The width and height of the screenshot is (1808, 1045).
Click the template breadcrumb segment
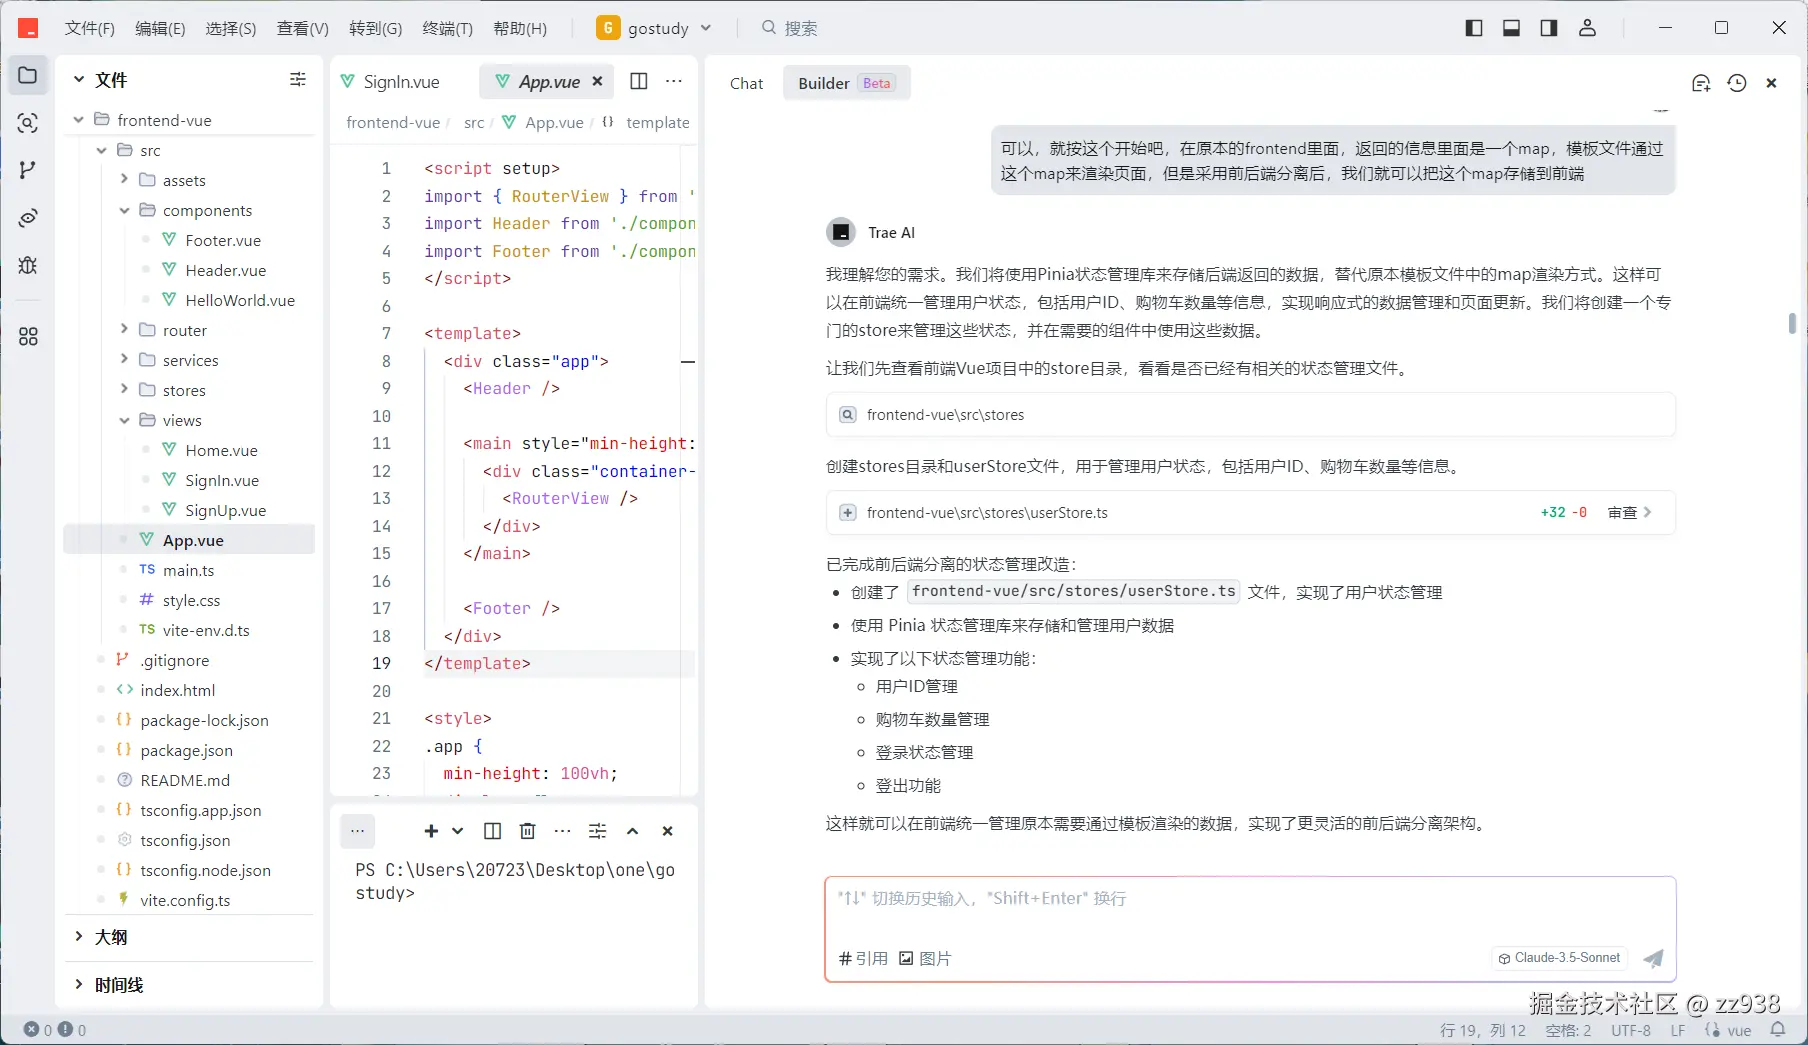pyautogui.click(x=657, y=122)
